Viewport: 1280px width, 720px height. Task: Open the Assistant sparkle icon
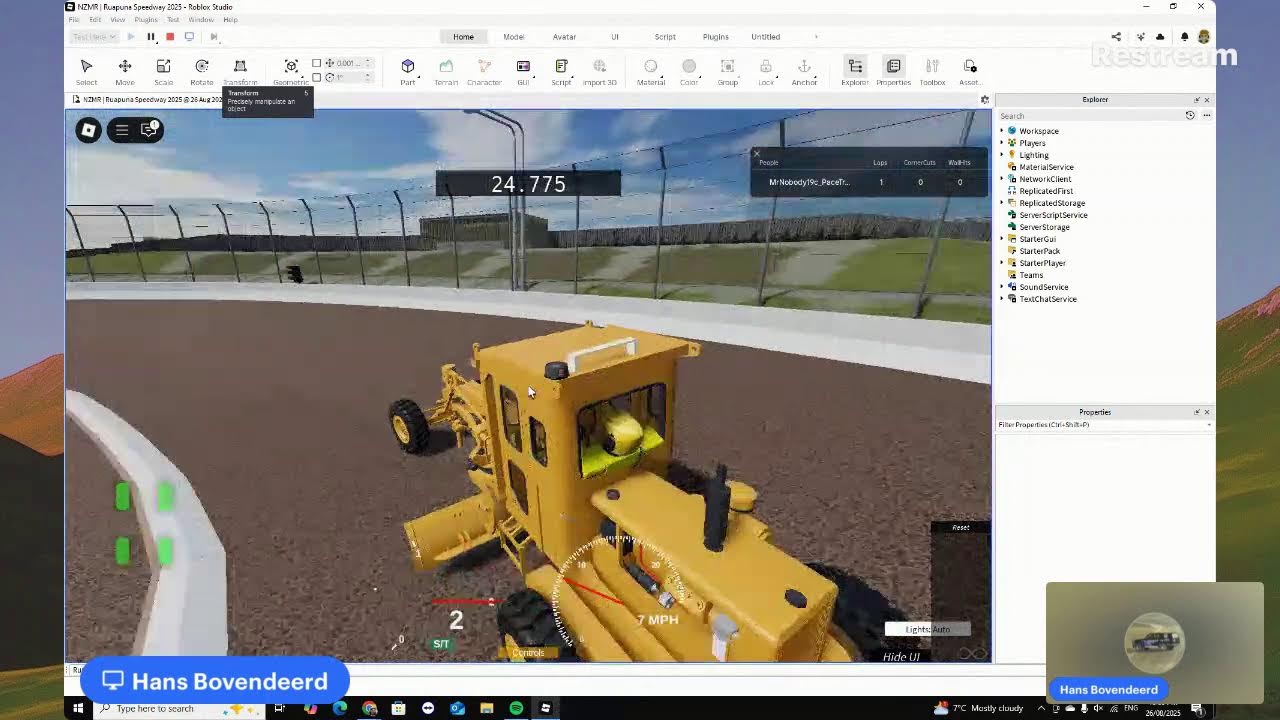pos(1141,37)
